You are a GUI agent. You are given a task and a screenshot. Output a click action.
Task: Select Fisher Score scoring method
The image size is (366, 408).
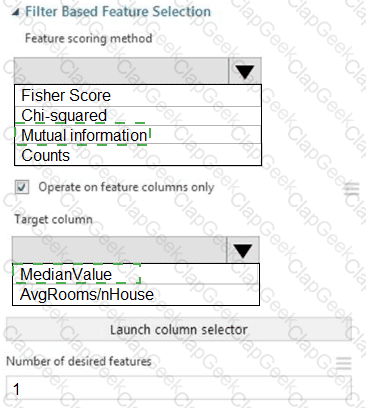[138, 96]
